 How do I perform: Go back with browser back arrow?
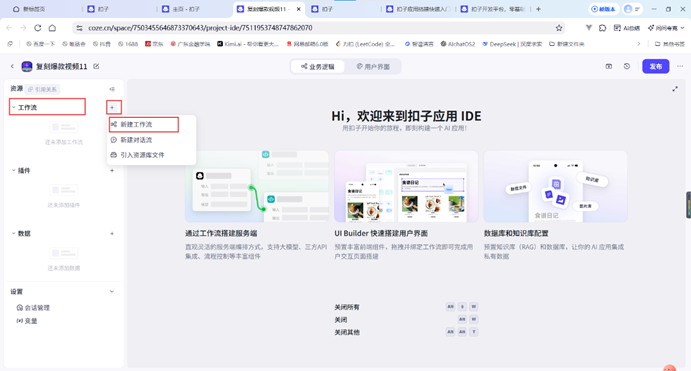[9, 28]
